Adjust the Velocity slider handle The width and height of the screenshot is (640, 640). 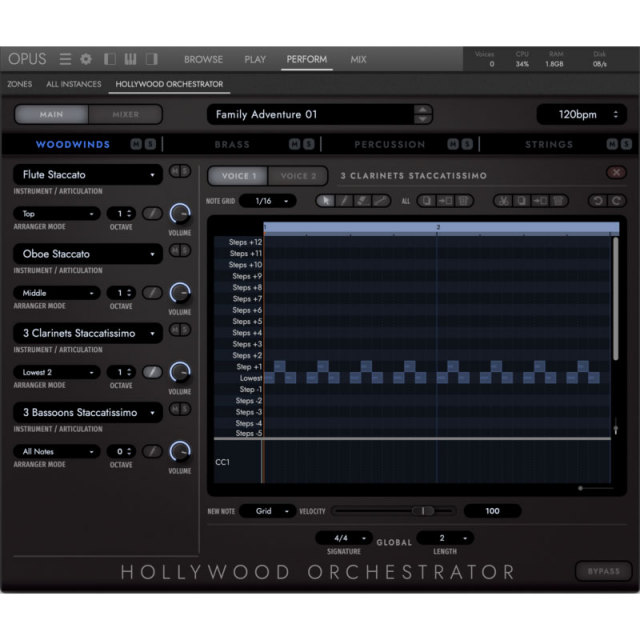(423, 511)
